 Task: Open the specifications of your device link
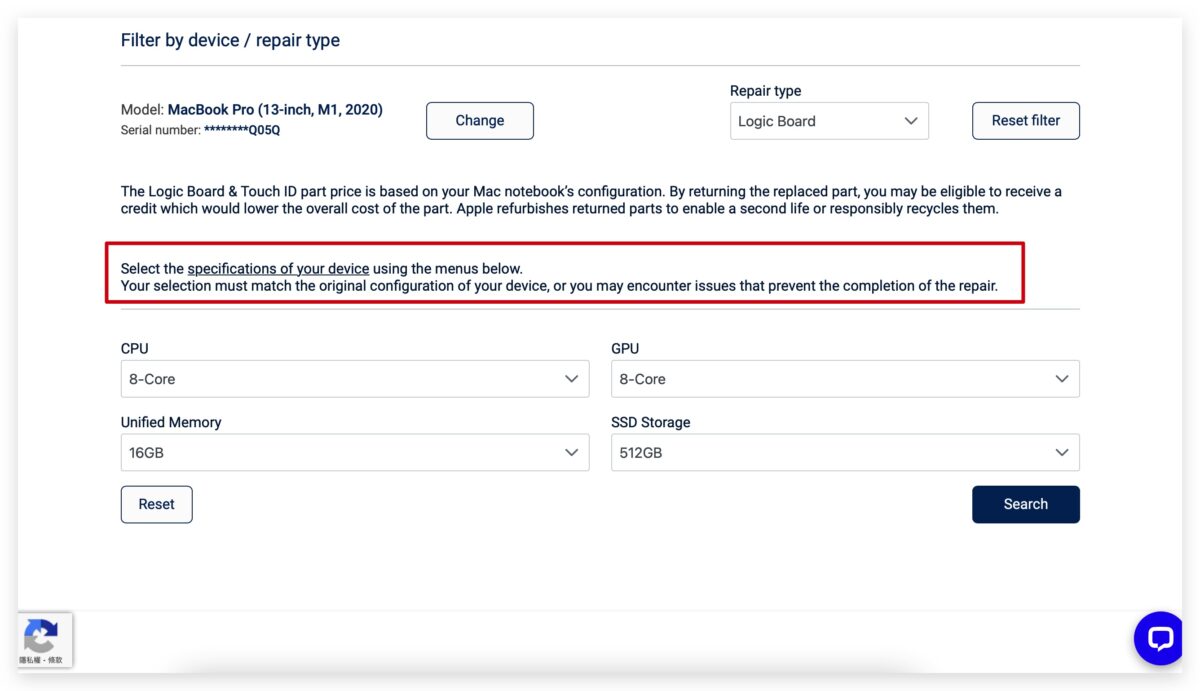tap(278, 269)
